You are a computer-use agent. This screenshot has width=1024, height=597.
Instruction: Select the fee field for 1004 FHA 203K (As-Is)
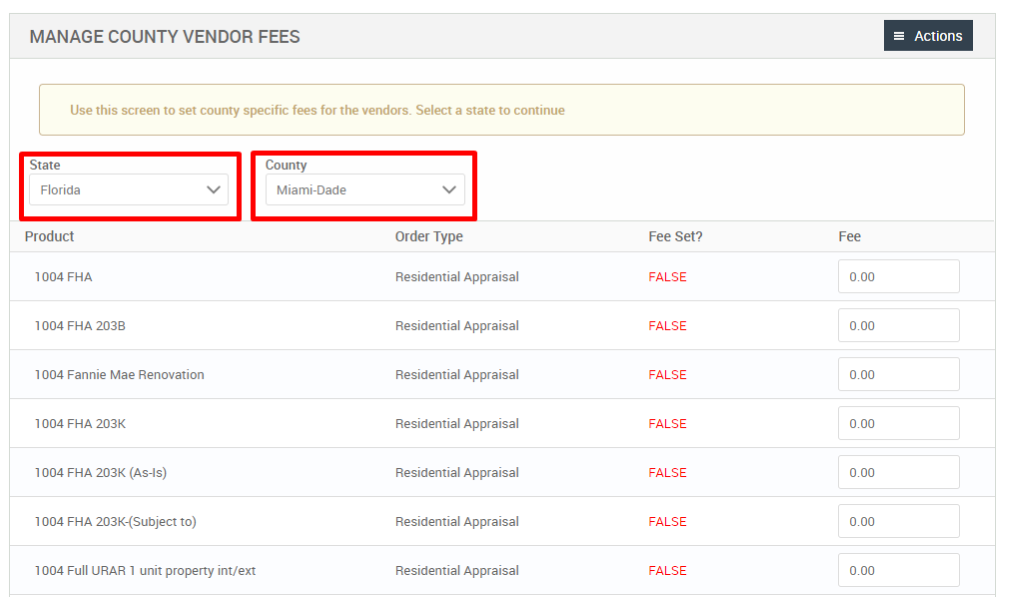(898, 471)
